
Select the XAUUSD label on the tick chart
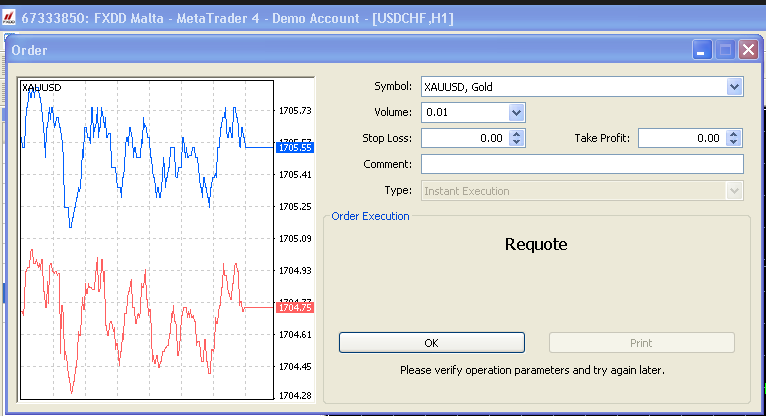point(42,88)
